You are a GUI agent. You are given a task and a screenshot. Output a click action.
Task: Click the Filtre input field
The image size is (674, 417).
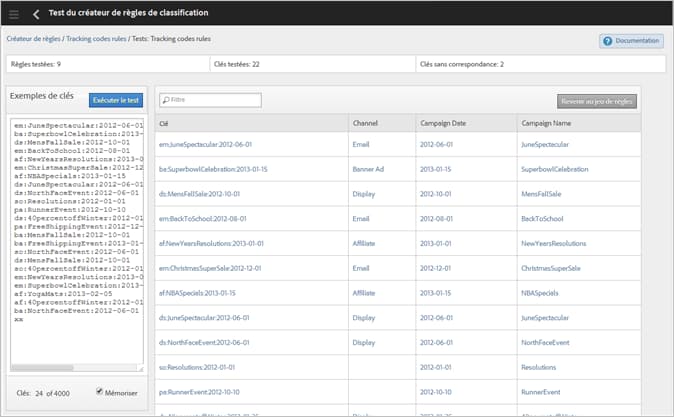[x=210, y=100]
